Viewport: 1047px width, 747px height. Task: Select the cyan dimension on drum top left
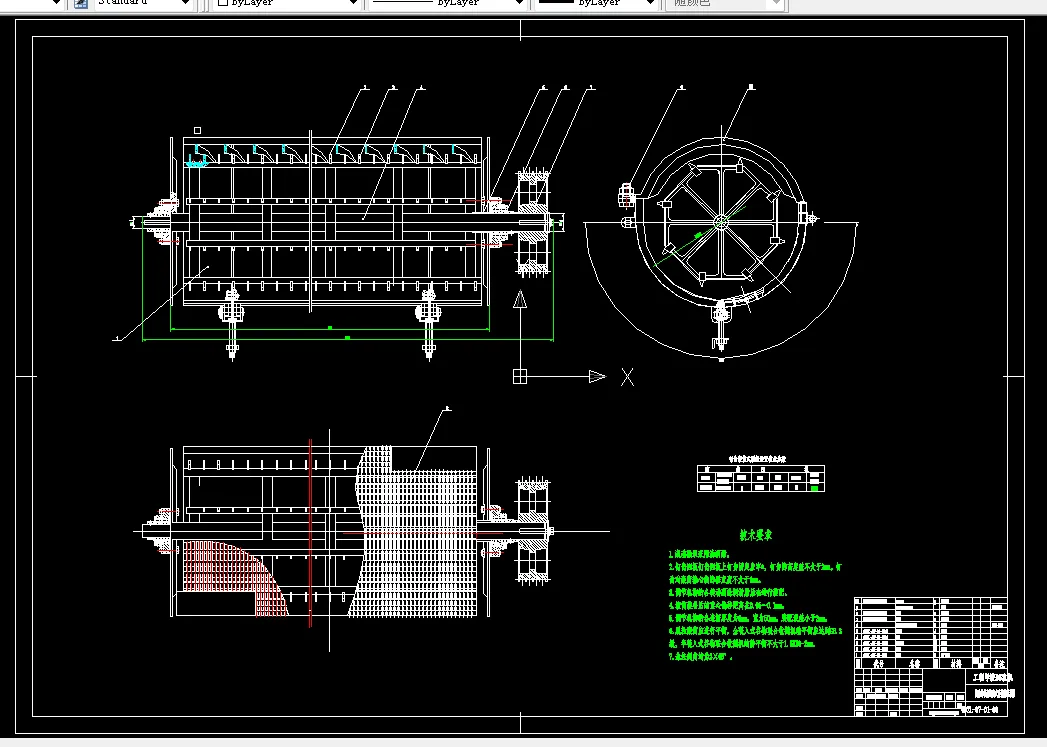point(196,164)
